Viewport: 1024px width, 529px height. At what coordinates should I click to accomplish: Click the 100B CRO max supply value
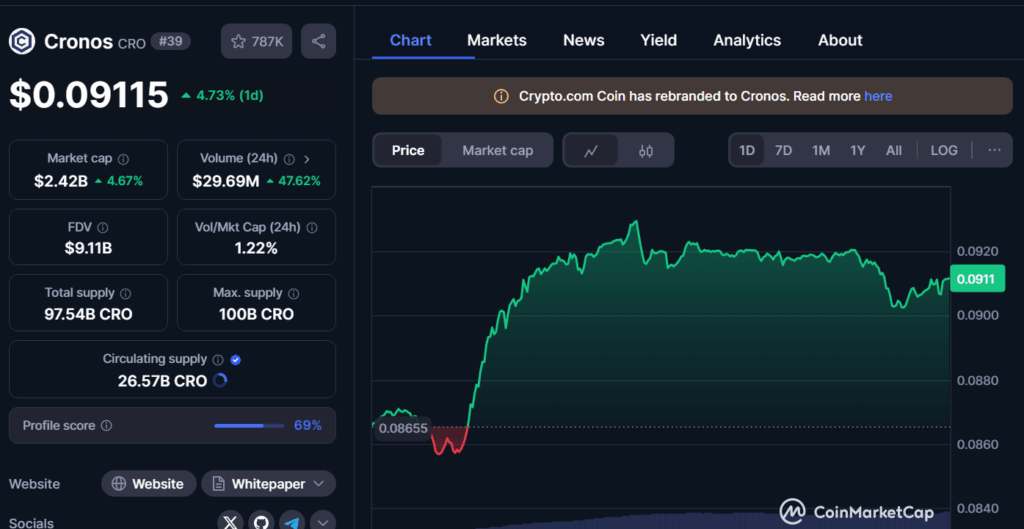click(x=257, y=314)
